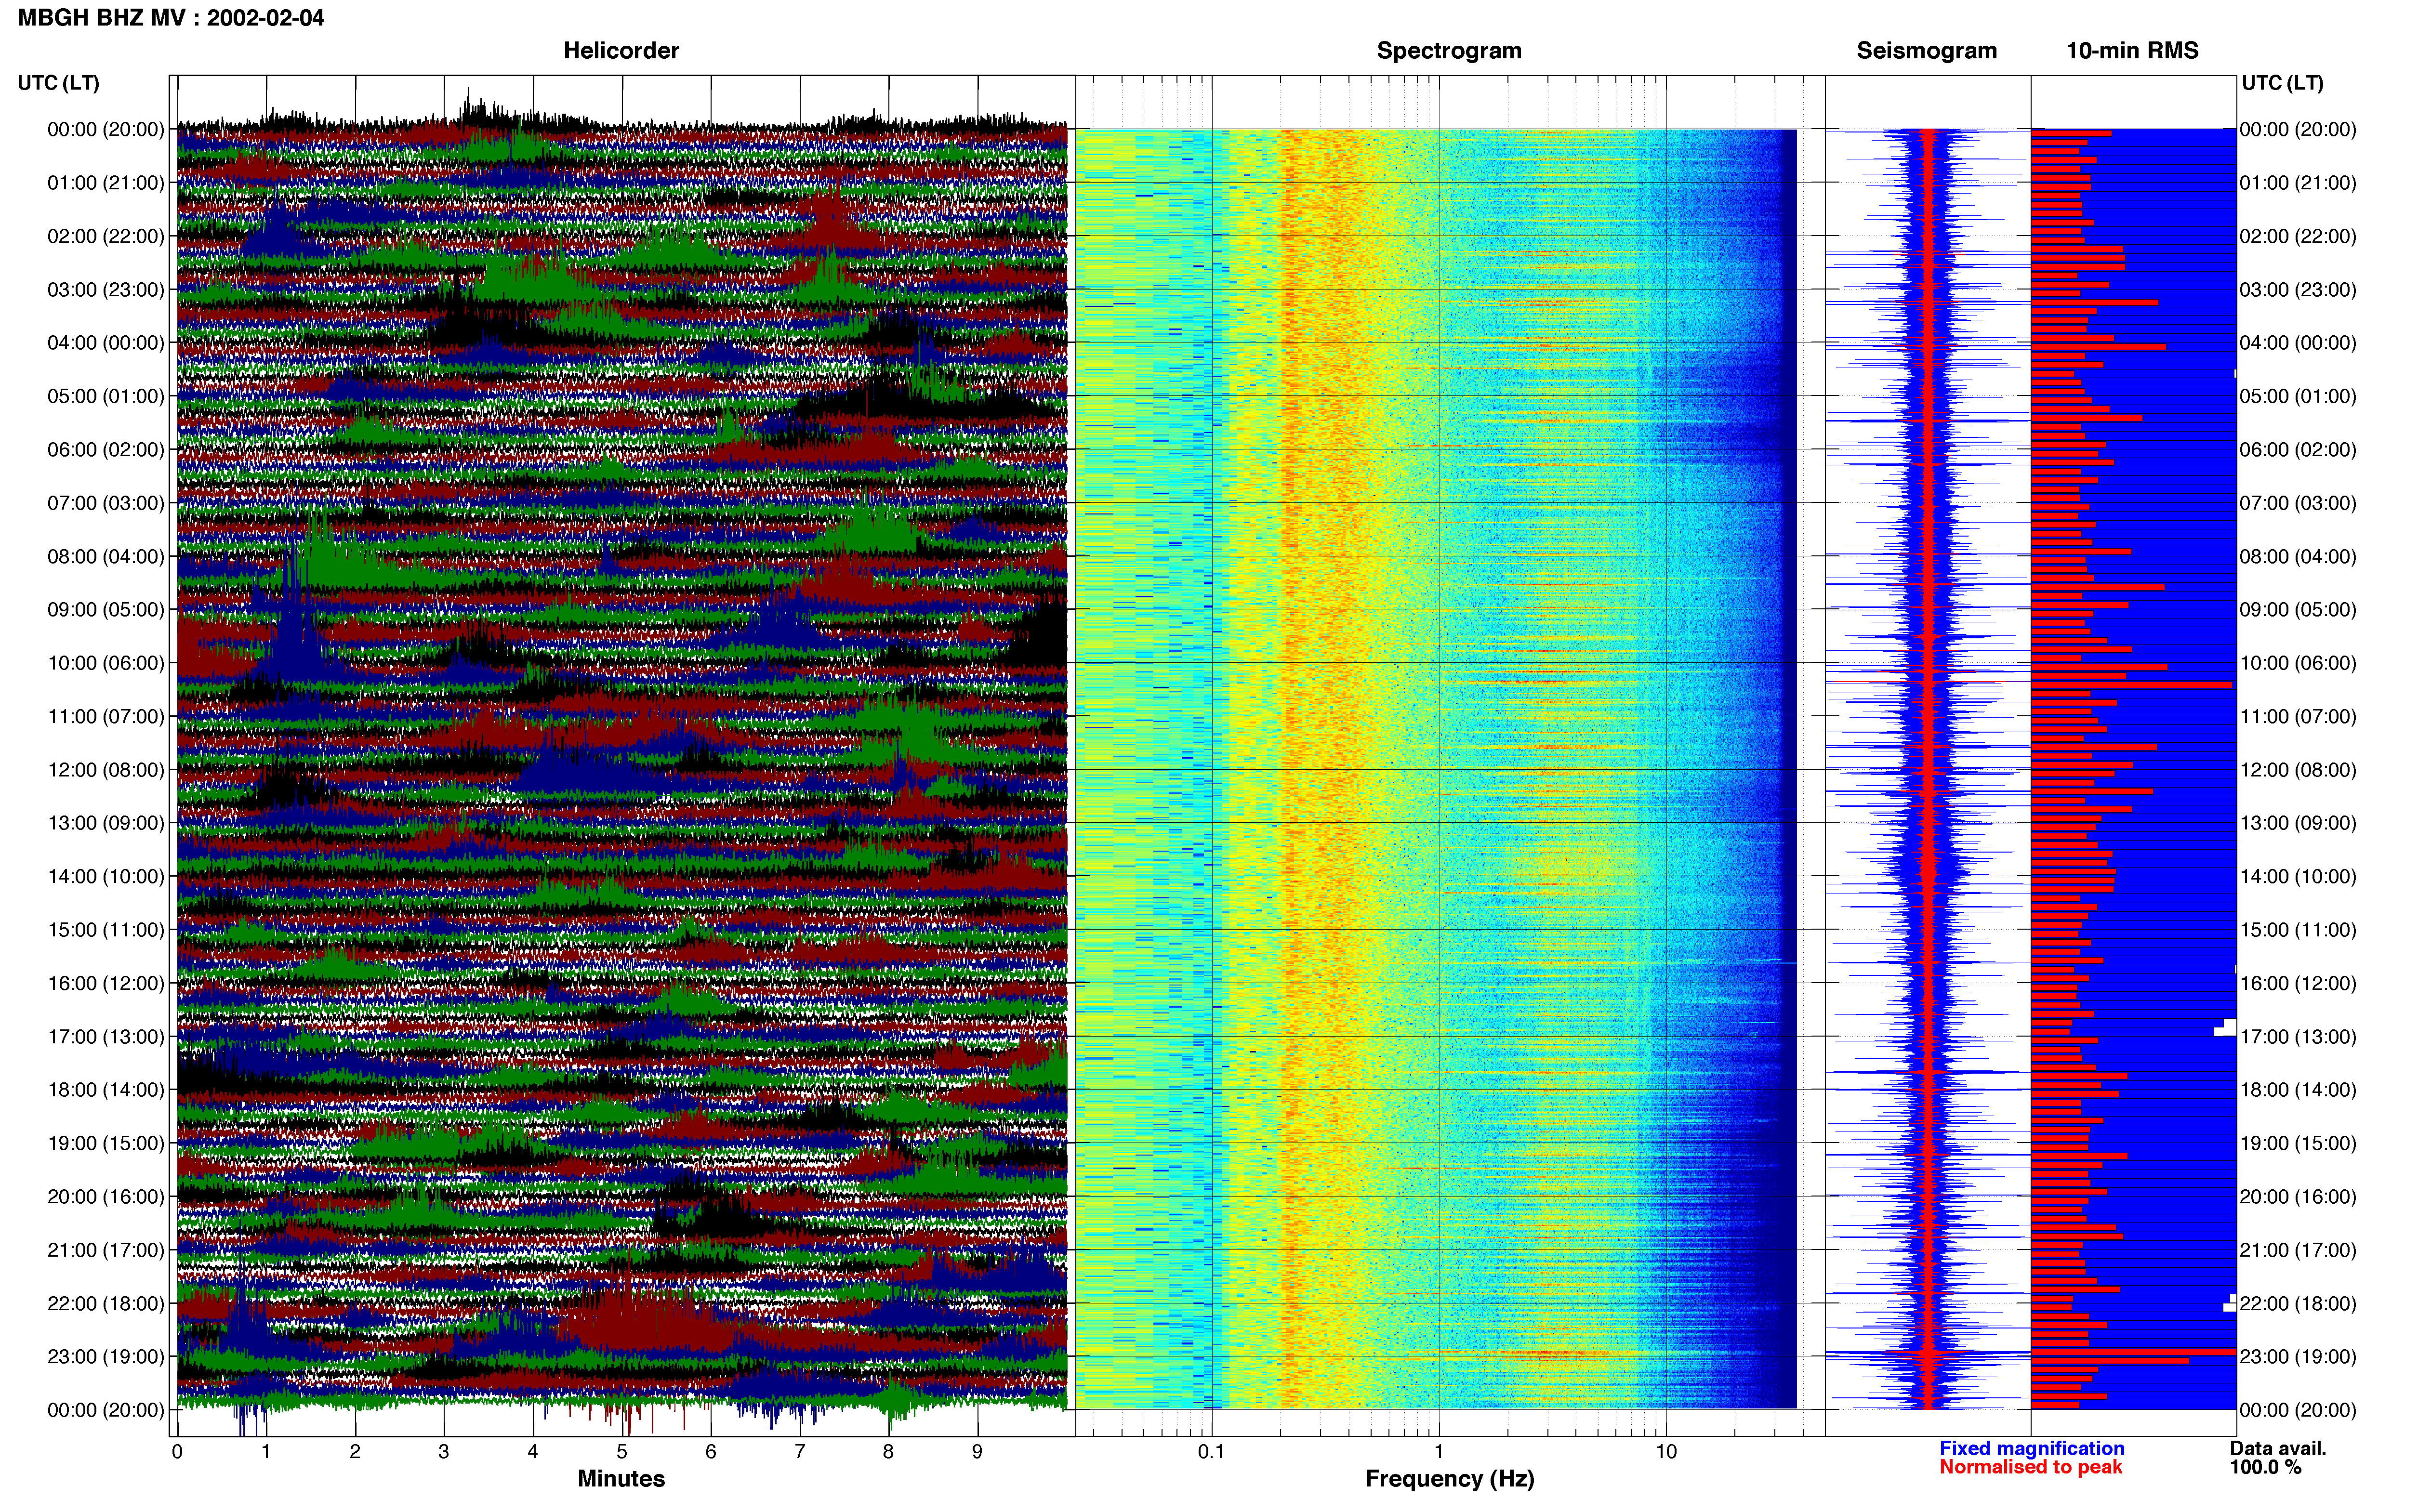Click helicorder minute tick label '2'
Screen dimensions: 2418x1512
[355, 1452]
